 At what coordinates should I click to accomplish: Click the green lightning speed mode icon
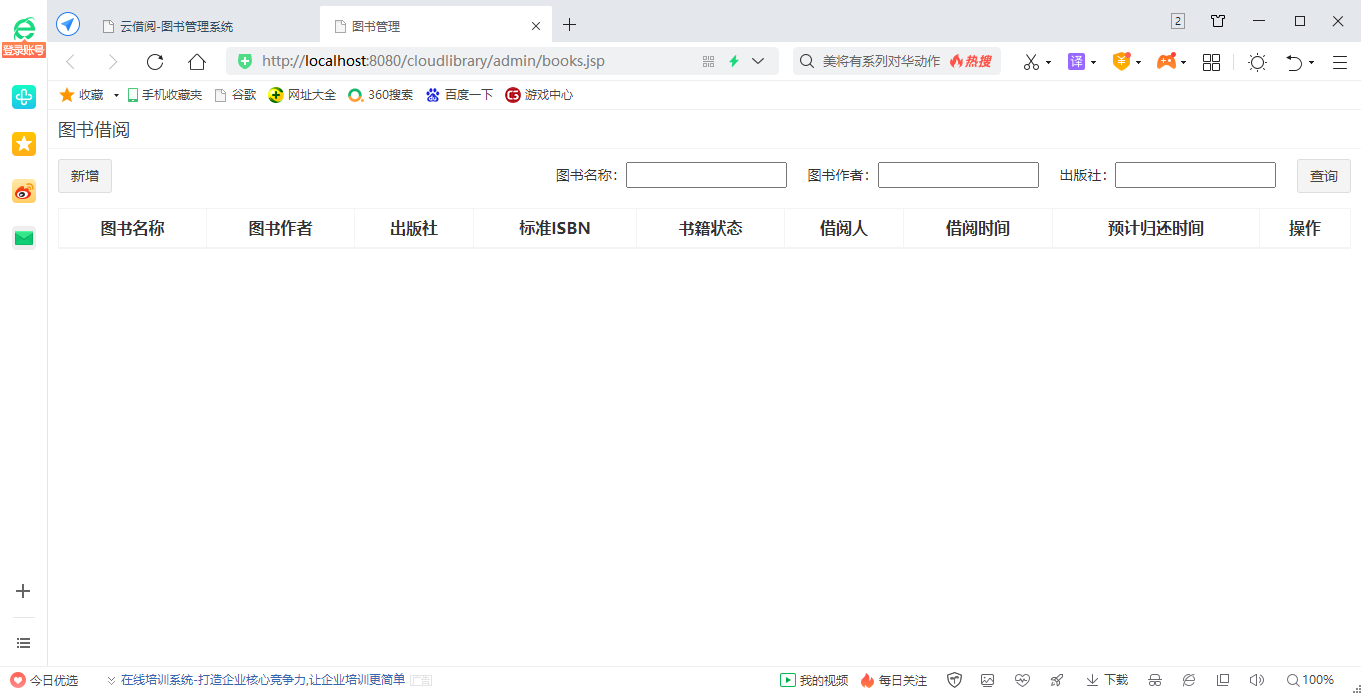tap(733, 61)
